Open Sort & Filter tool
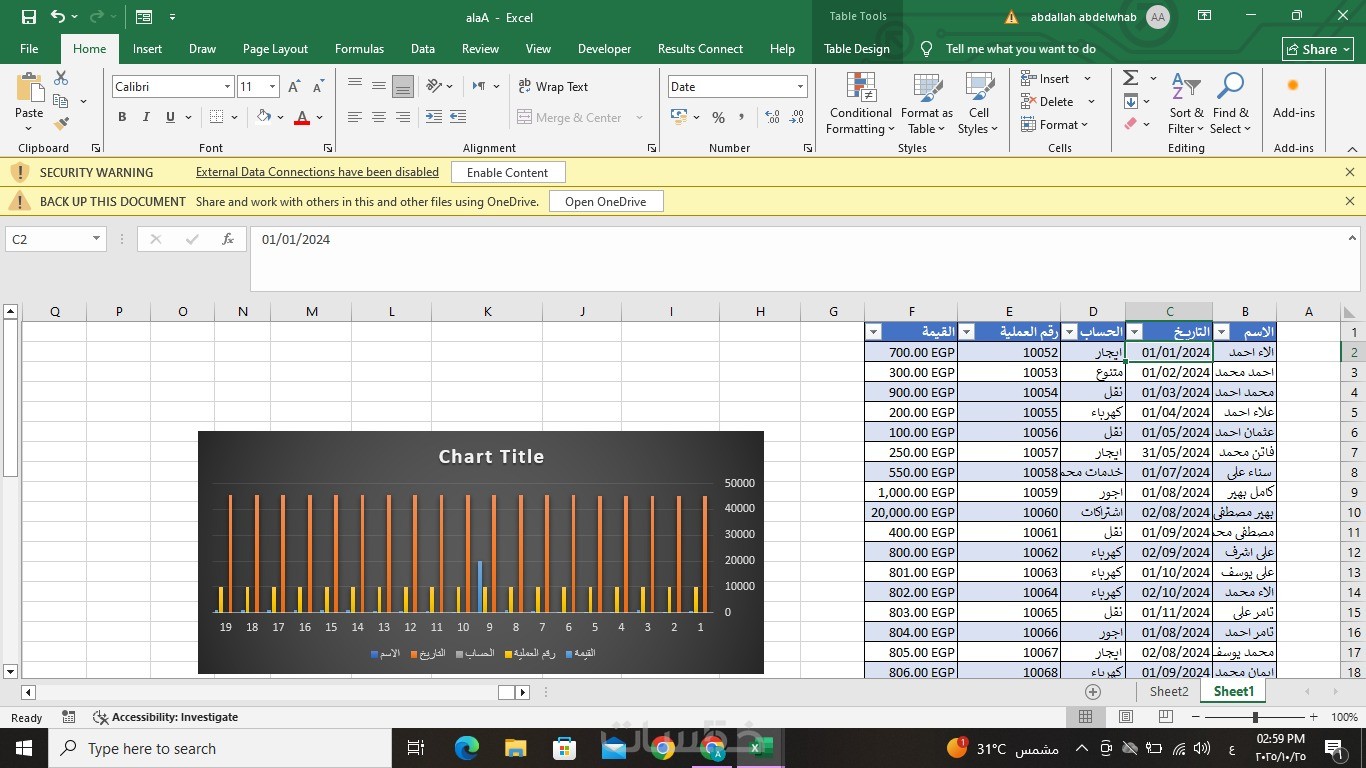Viewport: 1366px width, 768px height. coord(1186,104)
